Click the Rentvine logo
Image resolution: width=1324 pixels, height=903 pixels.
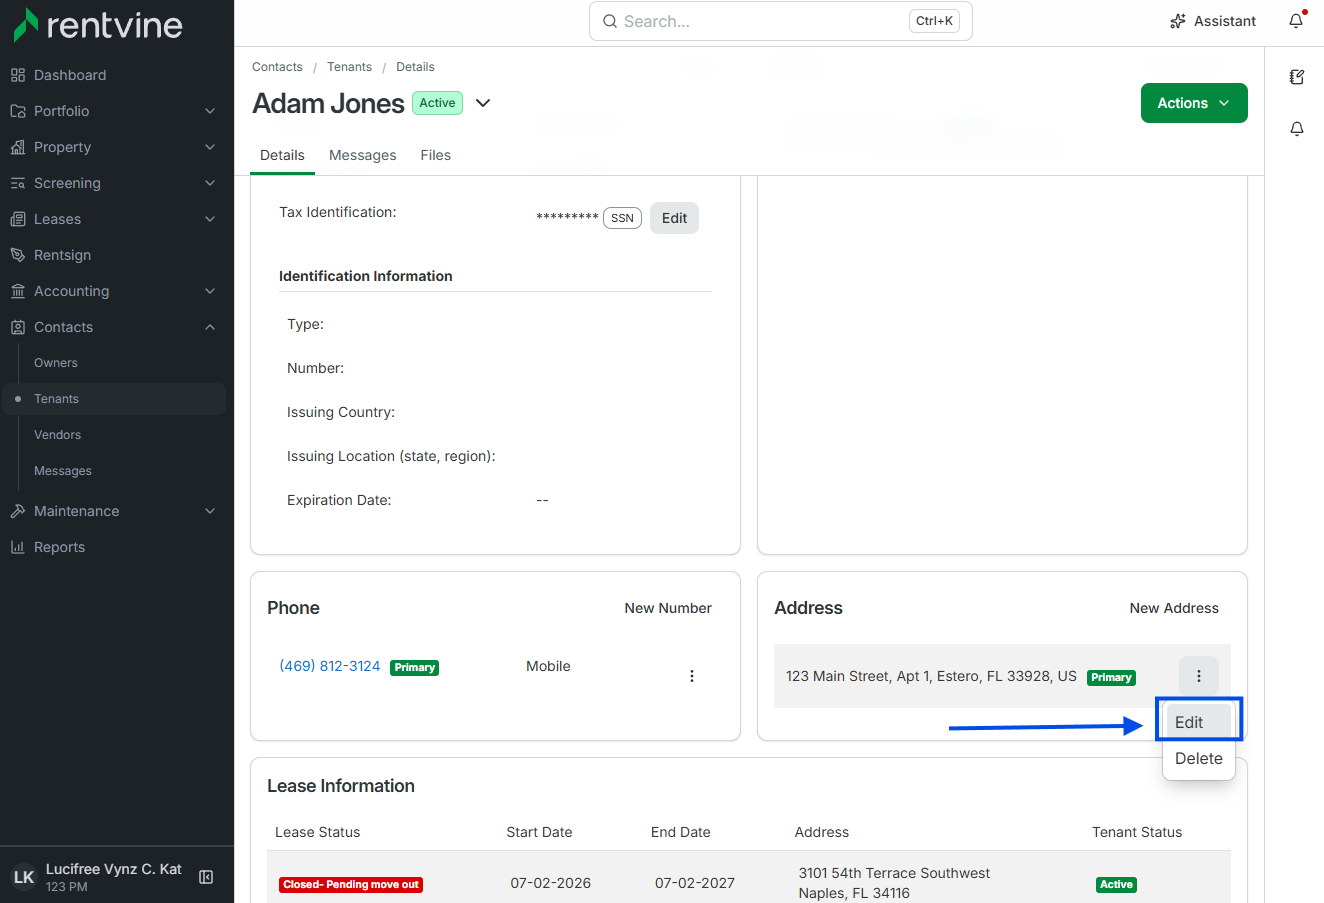[x=98, y=25]
